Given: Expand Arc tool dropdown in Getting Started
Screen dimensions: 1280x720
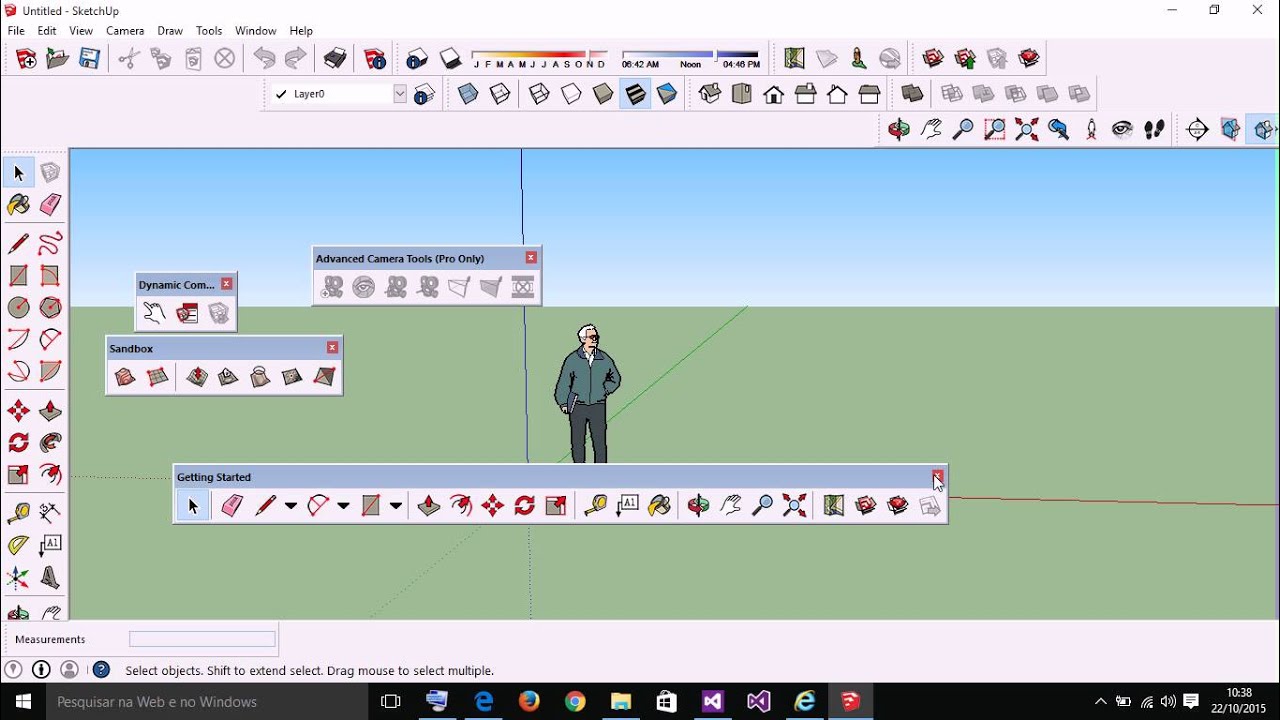Looking at the screenshot, I should pyautogui.click(x=343, y=506).
